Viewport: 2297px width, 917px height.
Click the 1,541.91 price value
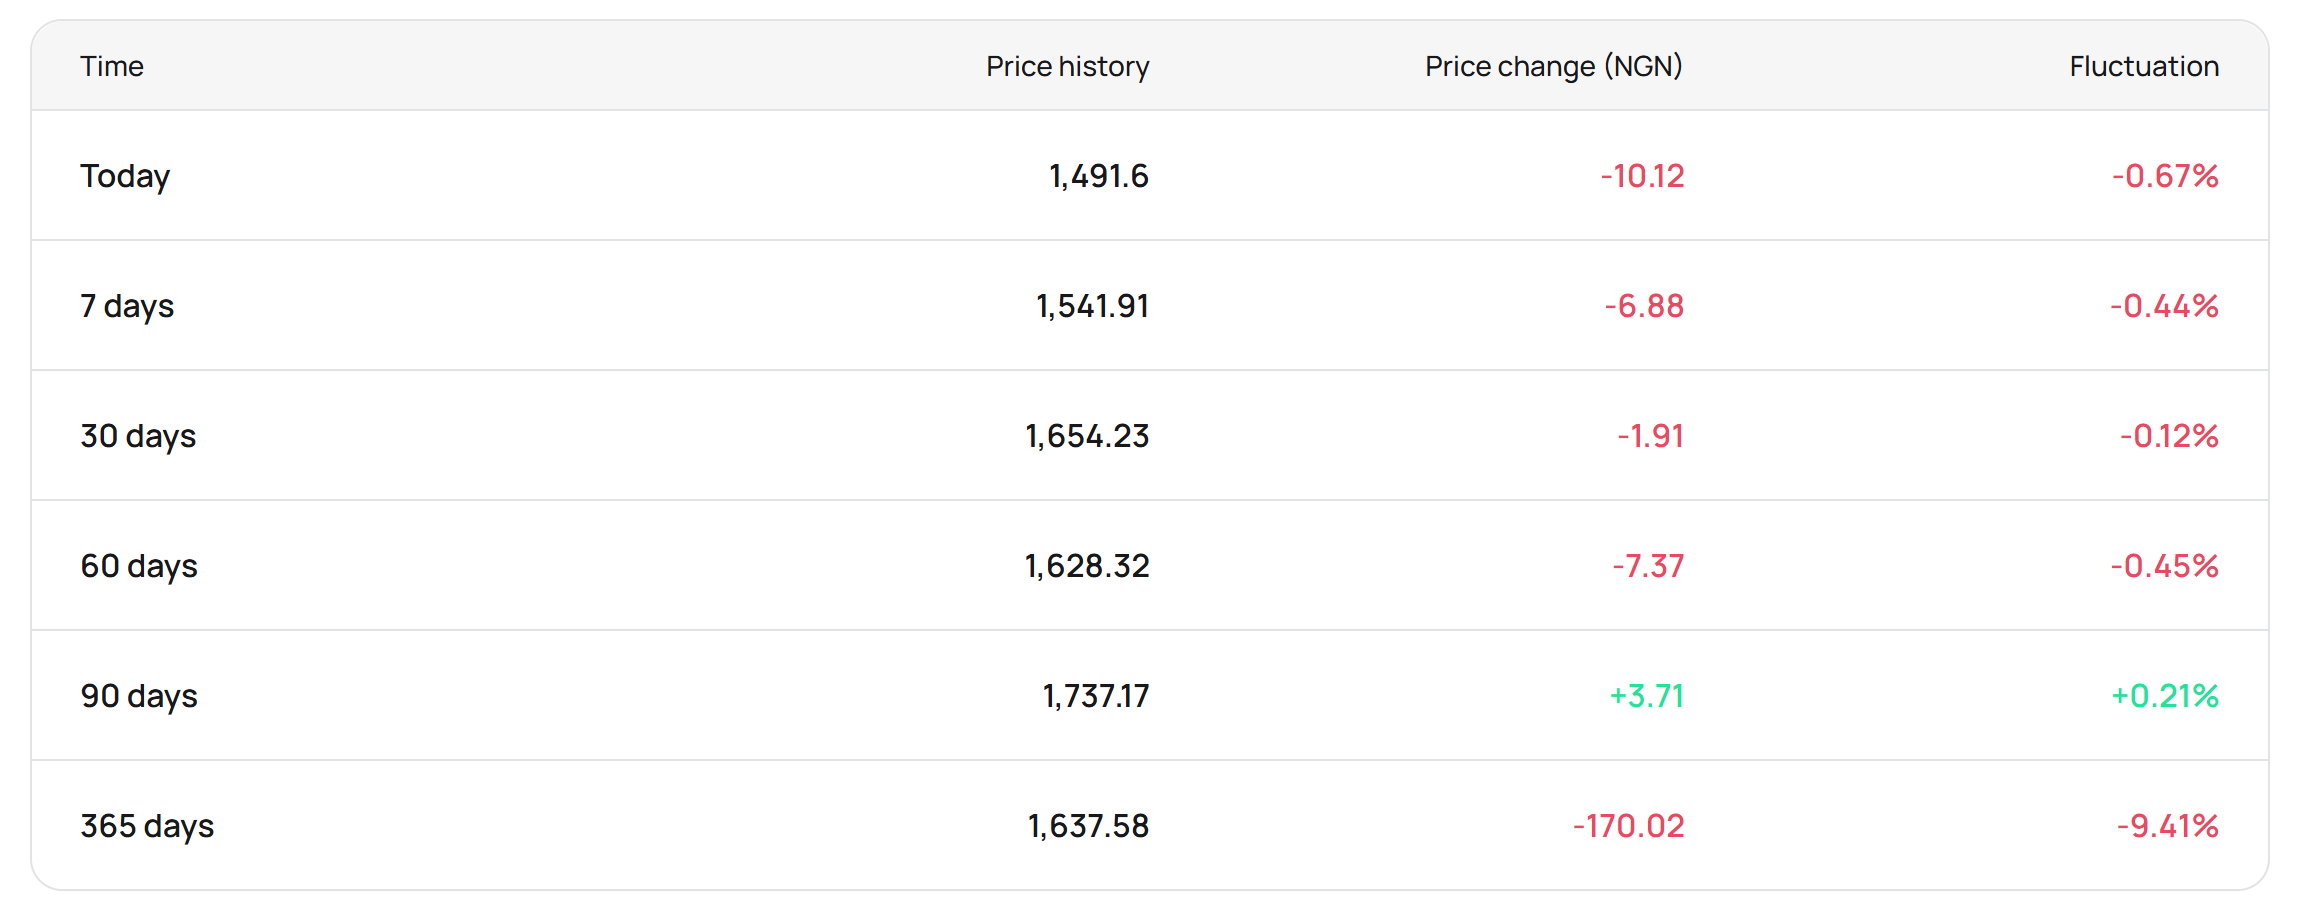click(1092, 306)
